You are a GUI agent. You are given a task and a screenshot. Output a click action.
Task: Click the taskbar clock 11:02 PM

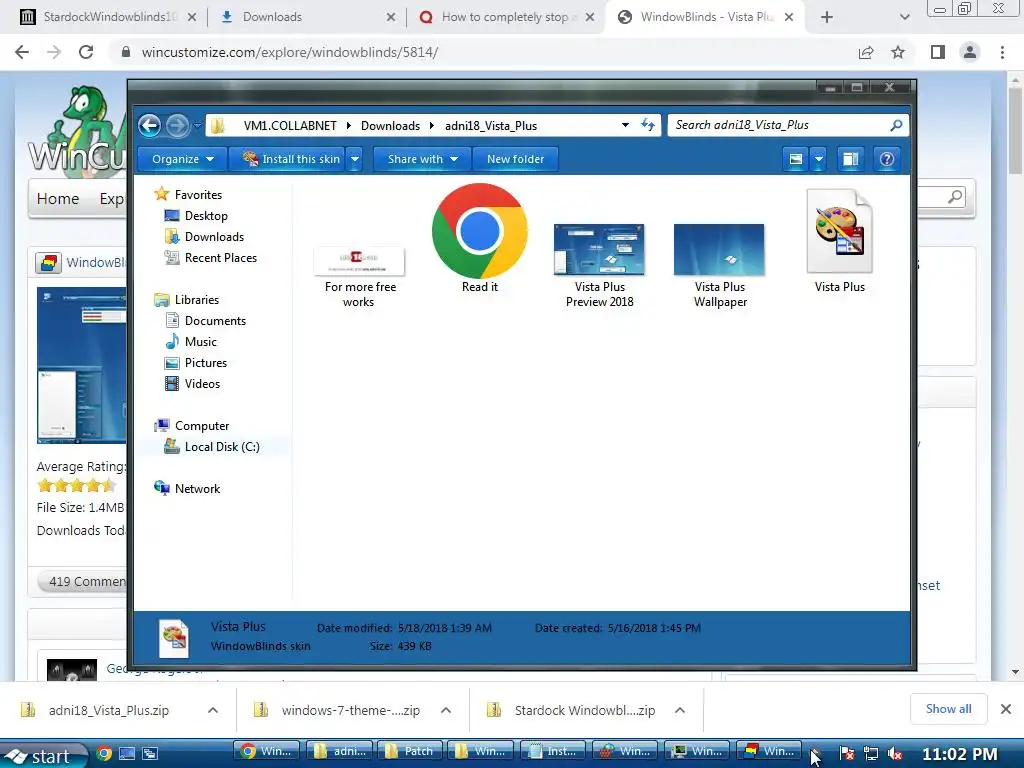click(x=960, y=754)
